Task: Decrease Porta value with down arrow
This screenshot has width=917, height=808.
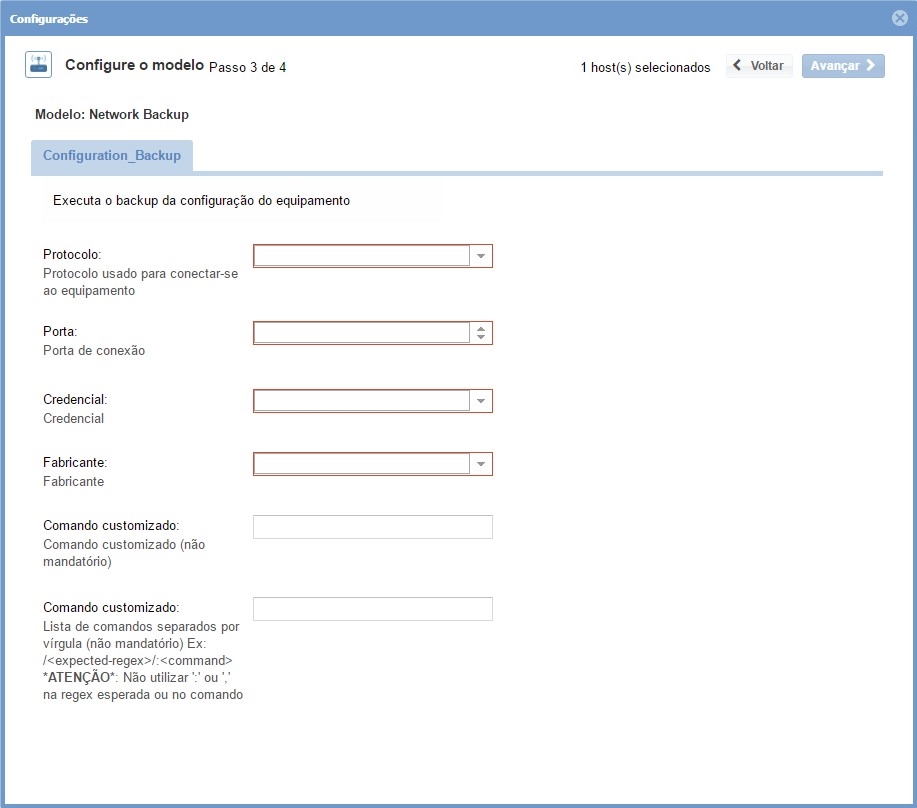Action: click(x=481, y=338)
